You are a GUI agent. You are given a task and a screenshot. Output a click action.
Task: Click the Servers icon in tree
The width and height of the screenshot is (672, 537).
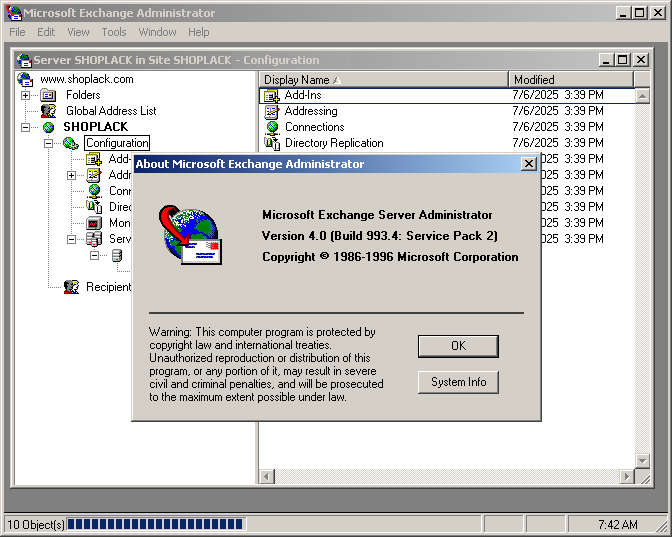pyautogui.click(x=94, y=239)
